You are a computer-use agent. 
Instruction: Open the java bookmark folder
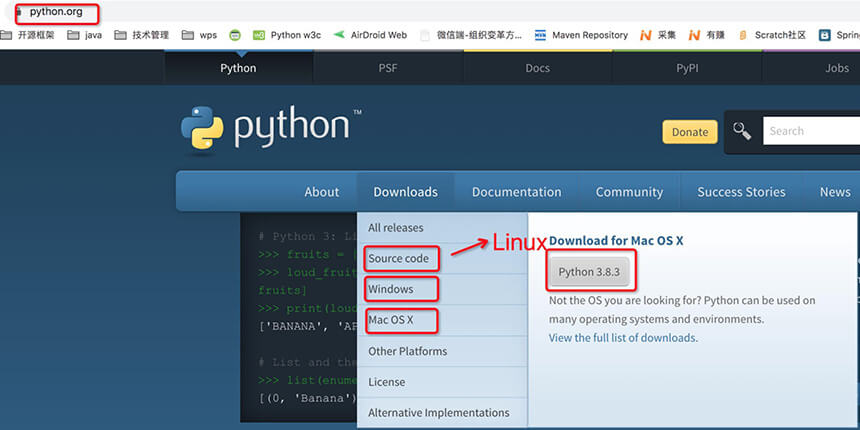pos(84,35)
